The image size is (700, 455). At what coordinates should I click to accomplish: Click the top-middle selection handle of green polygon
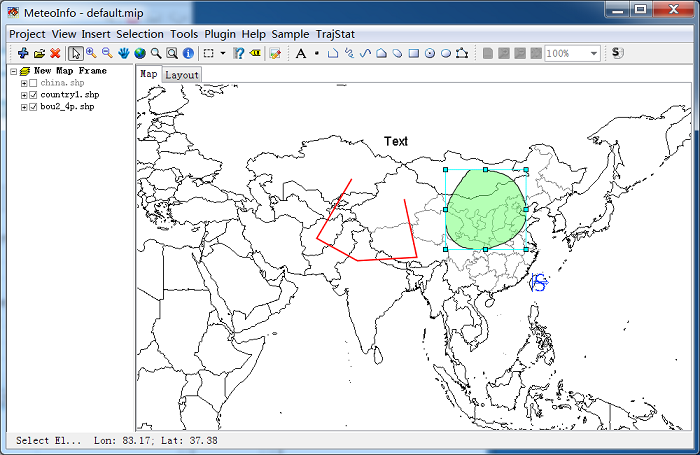[x=486, y=170]
